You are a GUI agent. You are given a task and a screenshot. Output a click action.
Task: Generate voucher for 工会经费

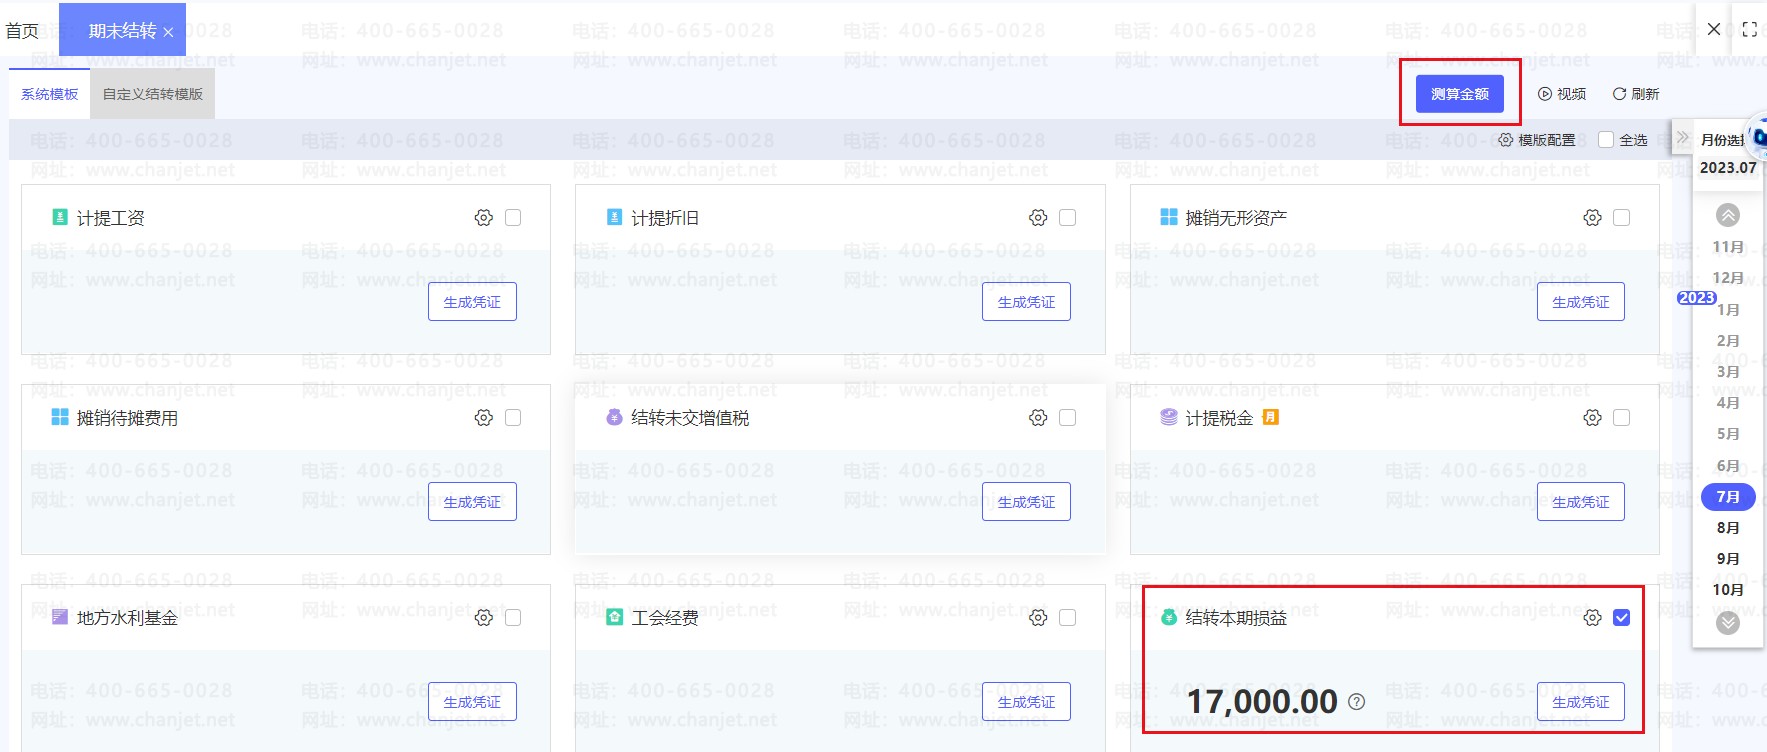pyautogui.click(x=1026, y=702)
